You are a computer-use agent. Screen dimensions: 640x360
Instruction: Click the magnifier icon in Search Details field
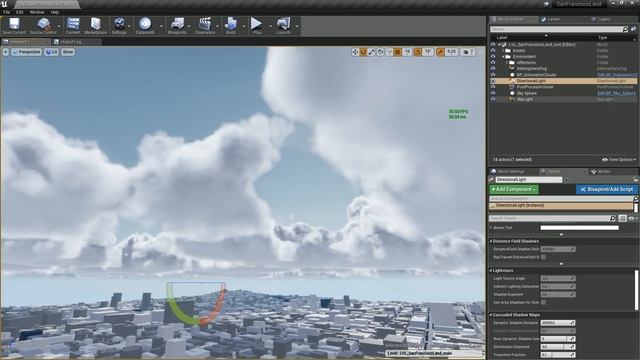(613, 219)
